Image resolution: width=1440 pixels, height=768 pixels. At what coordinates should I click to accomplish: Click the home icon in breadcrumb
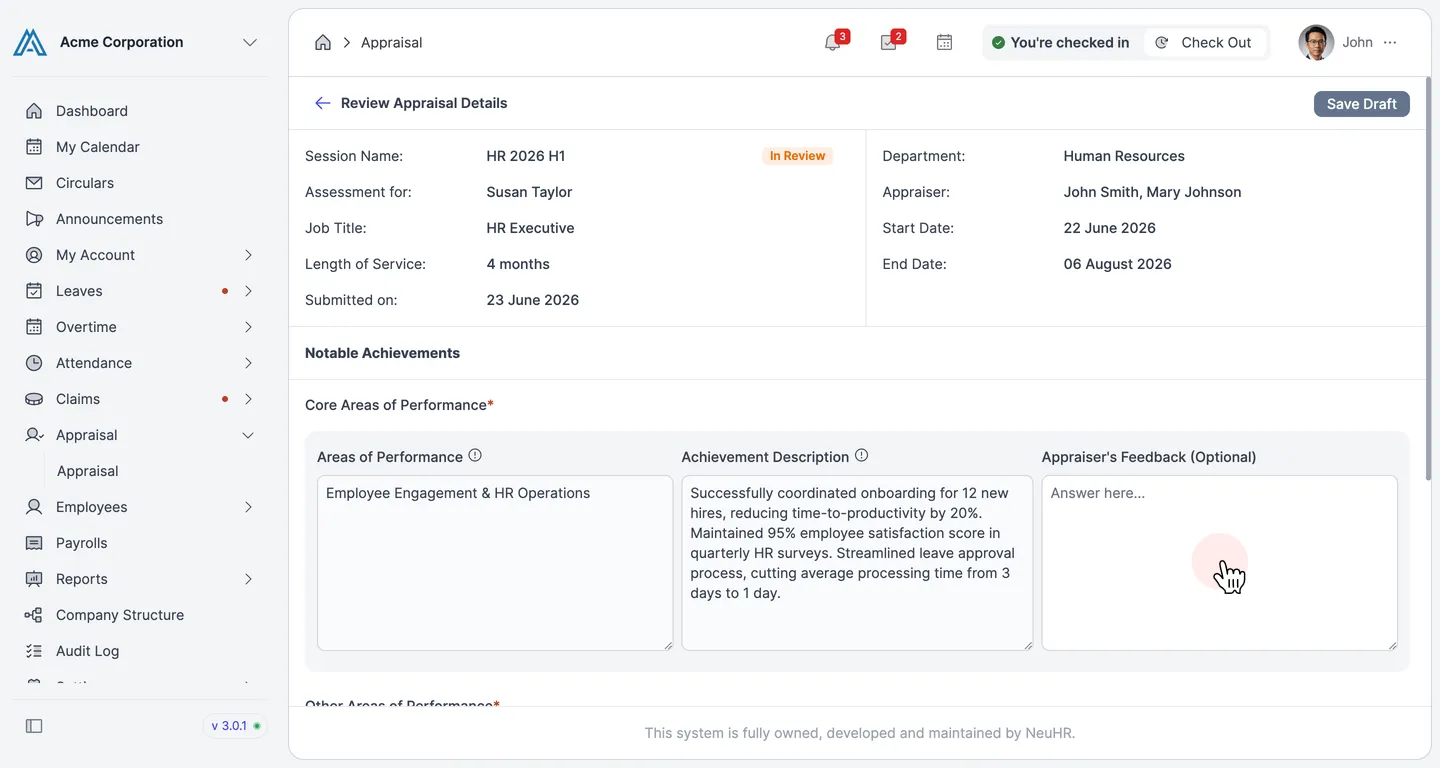322,42
